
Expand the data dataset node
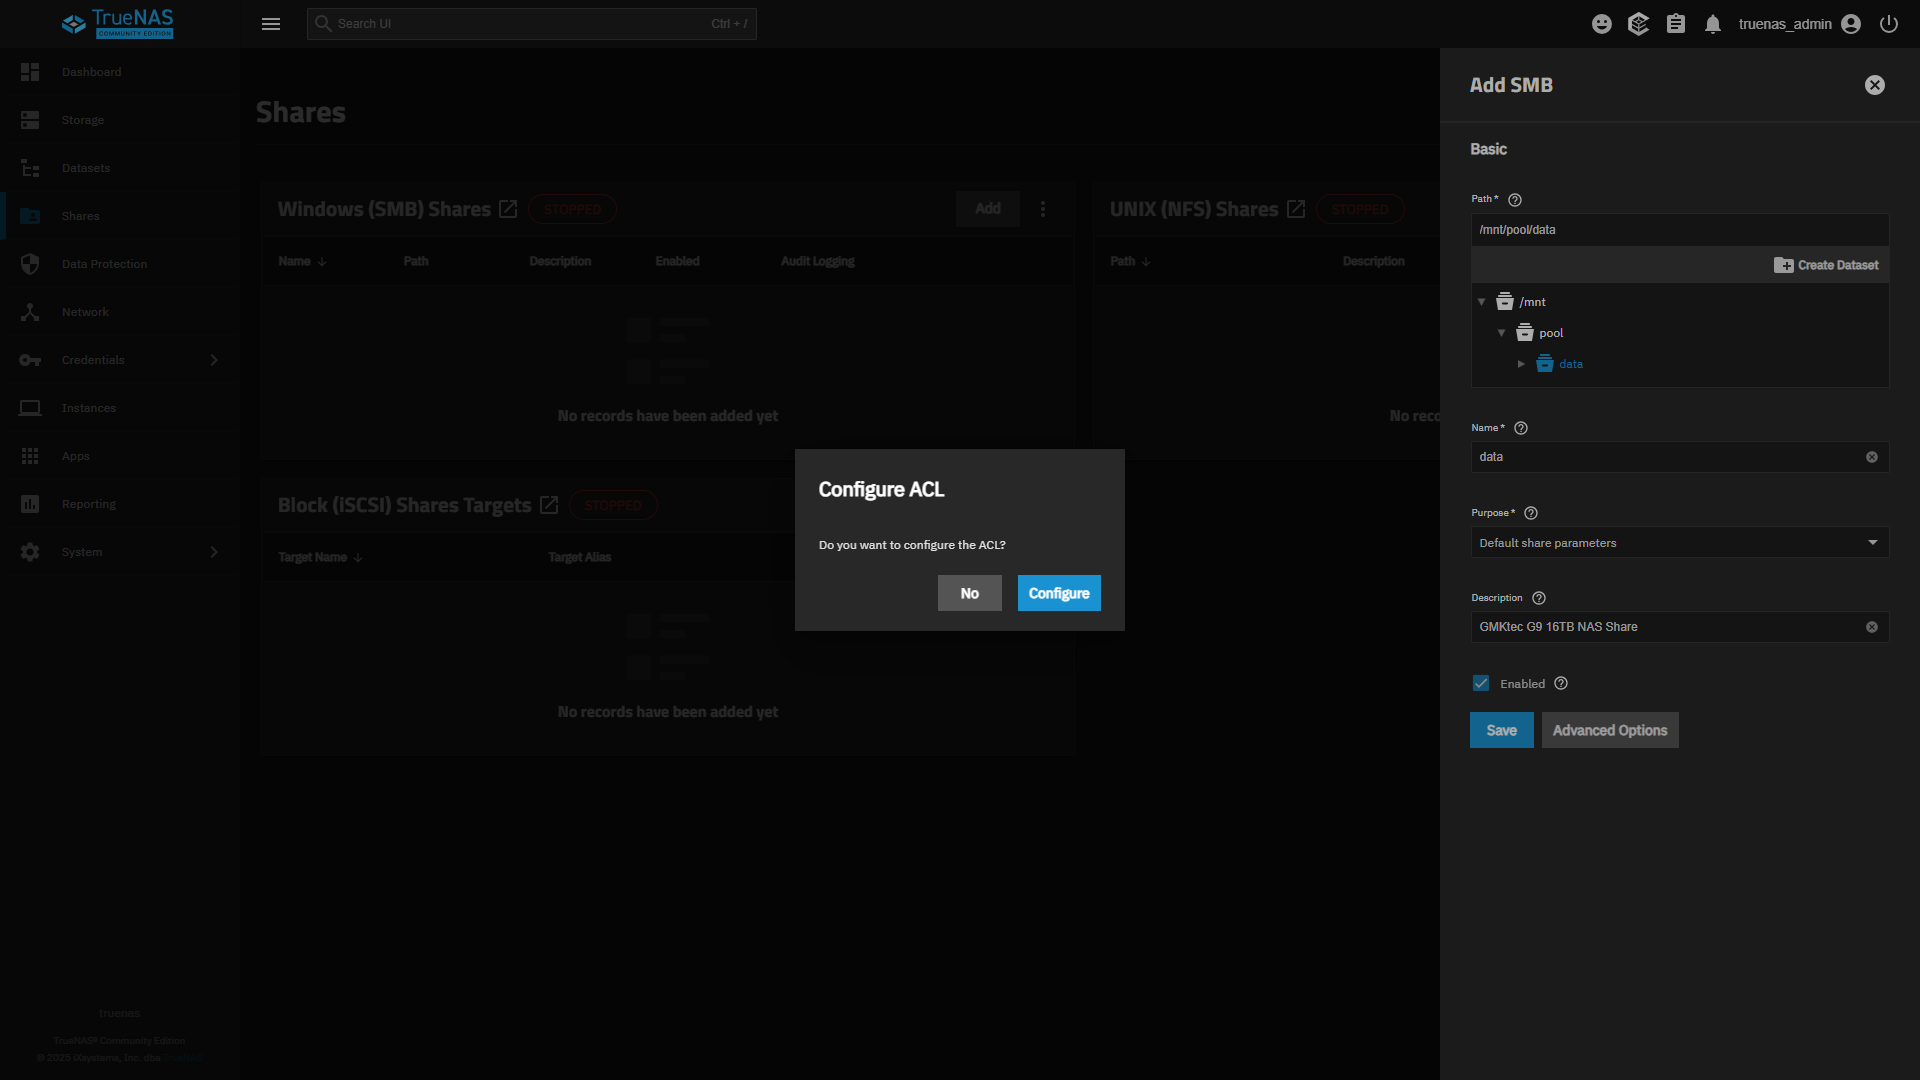1521,364
